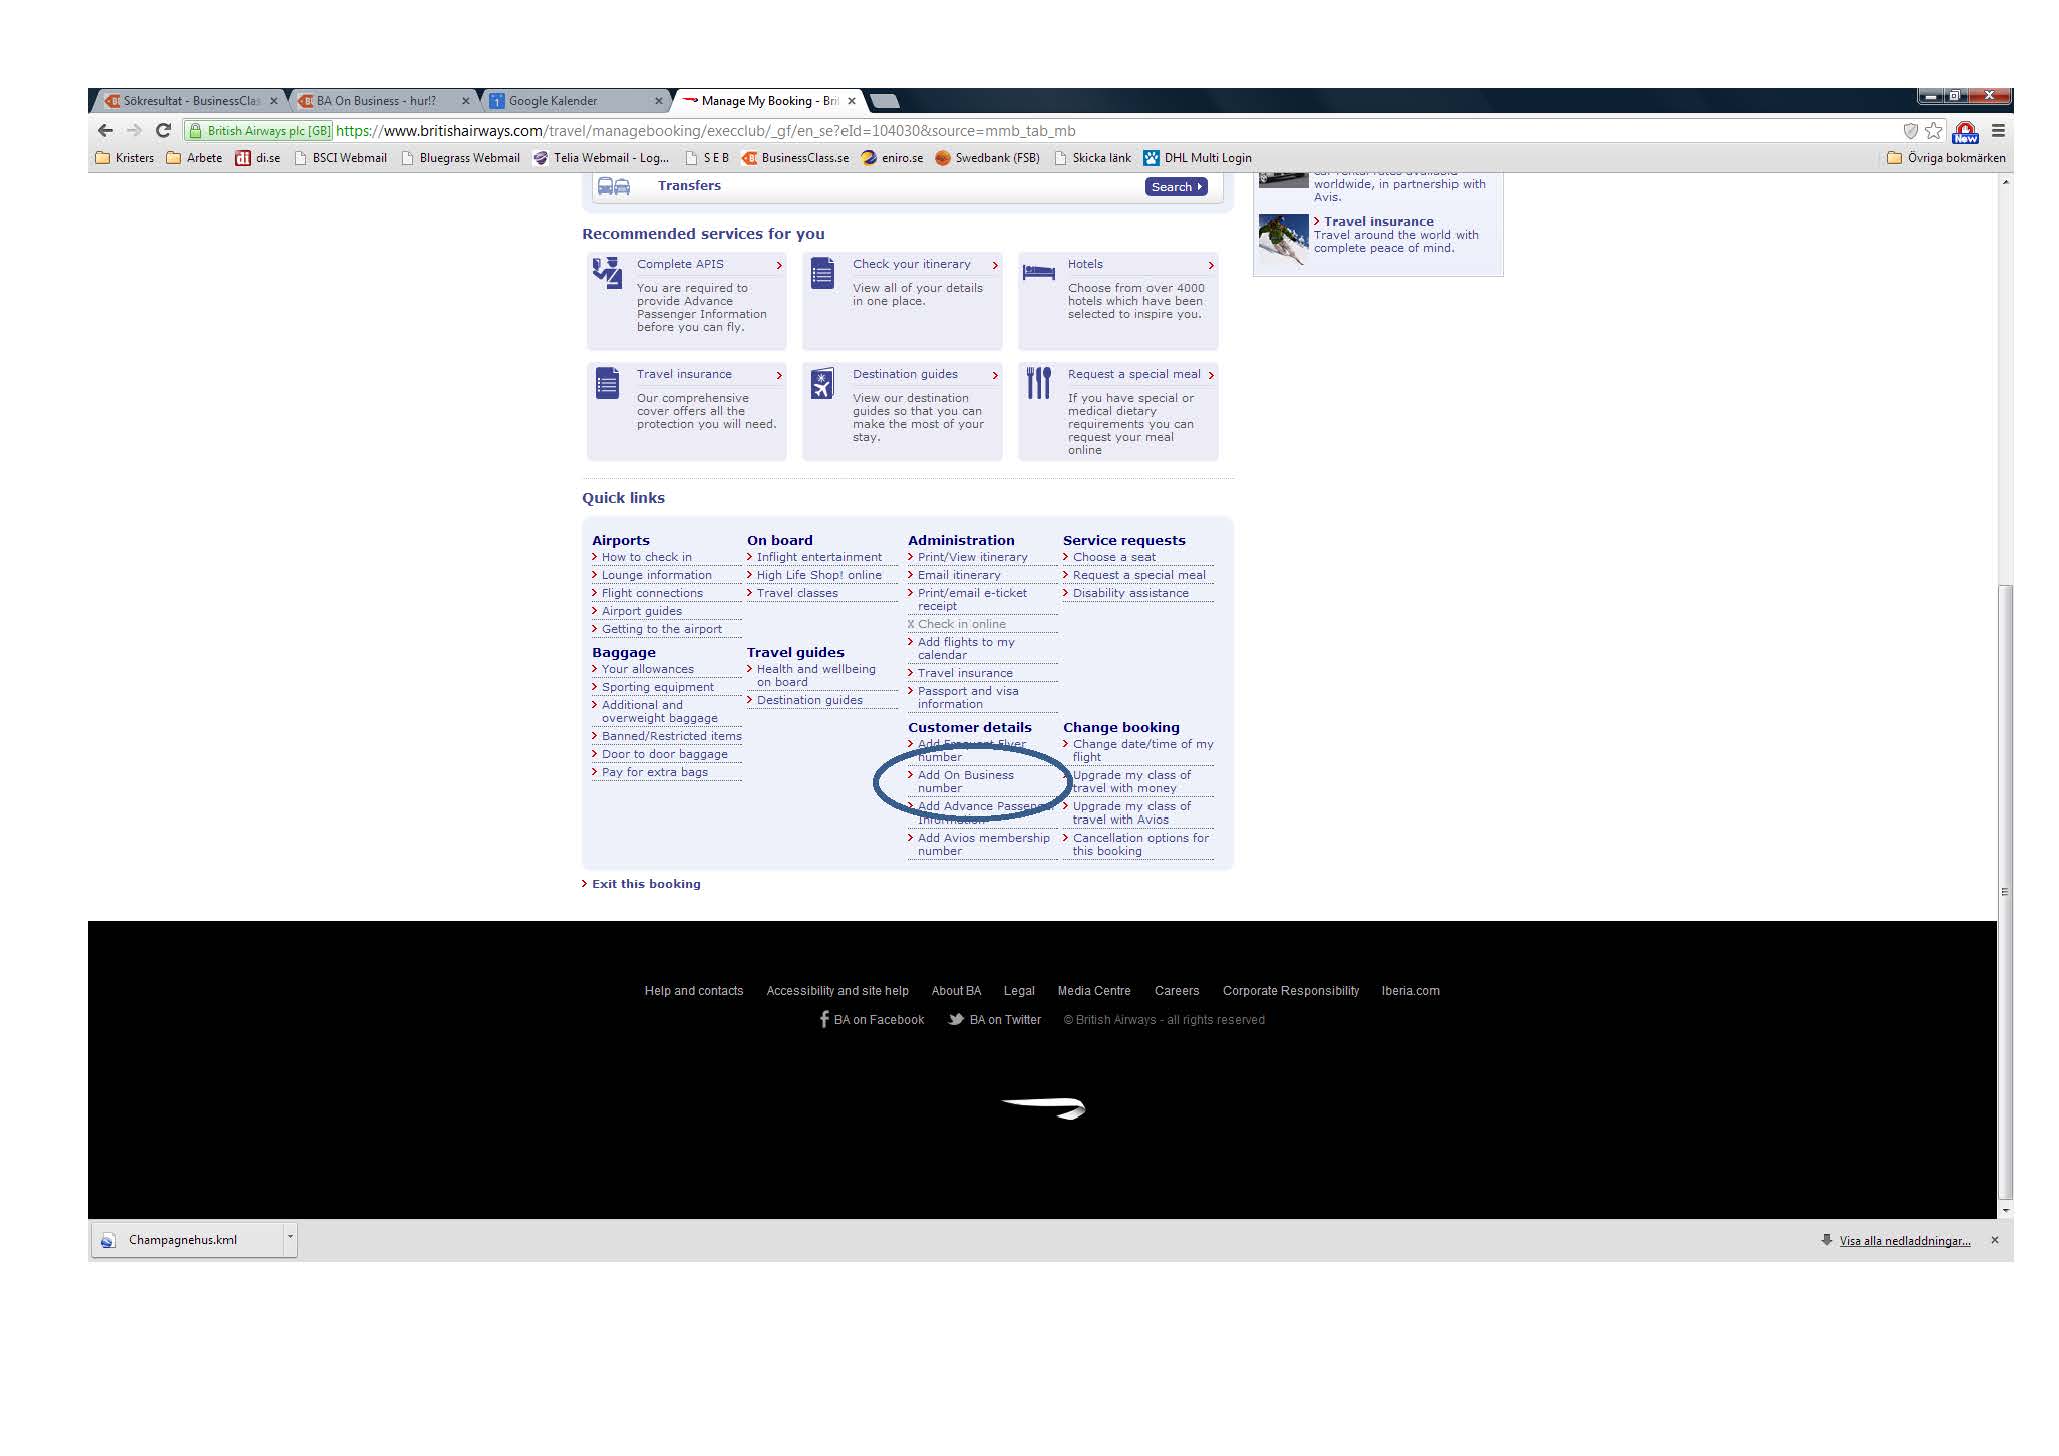This screenshot has height=1456, width=2059.
Task: Click the vertical page scrollbar thumb
Action: pyautogui.click(x=2004, y=890)
